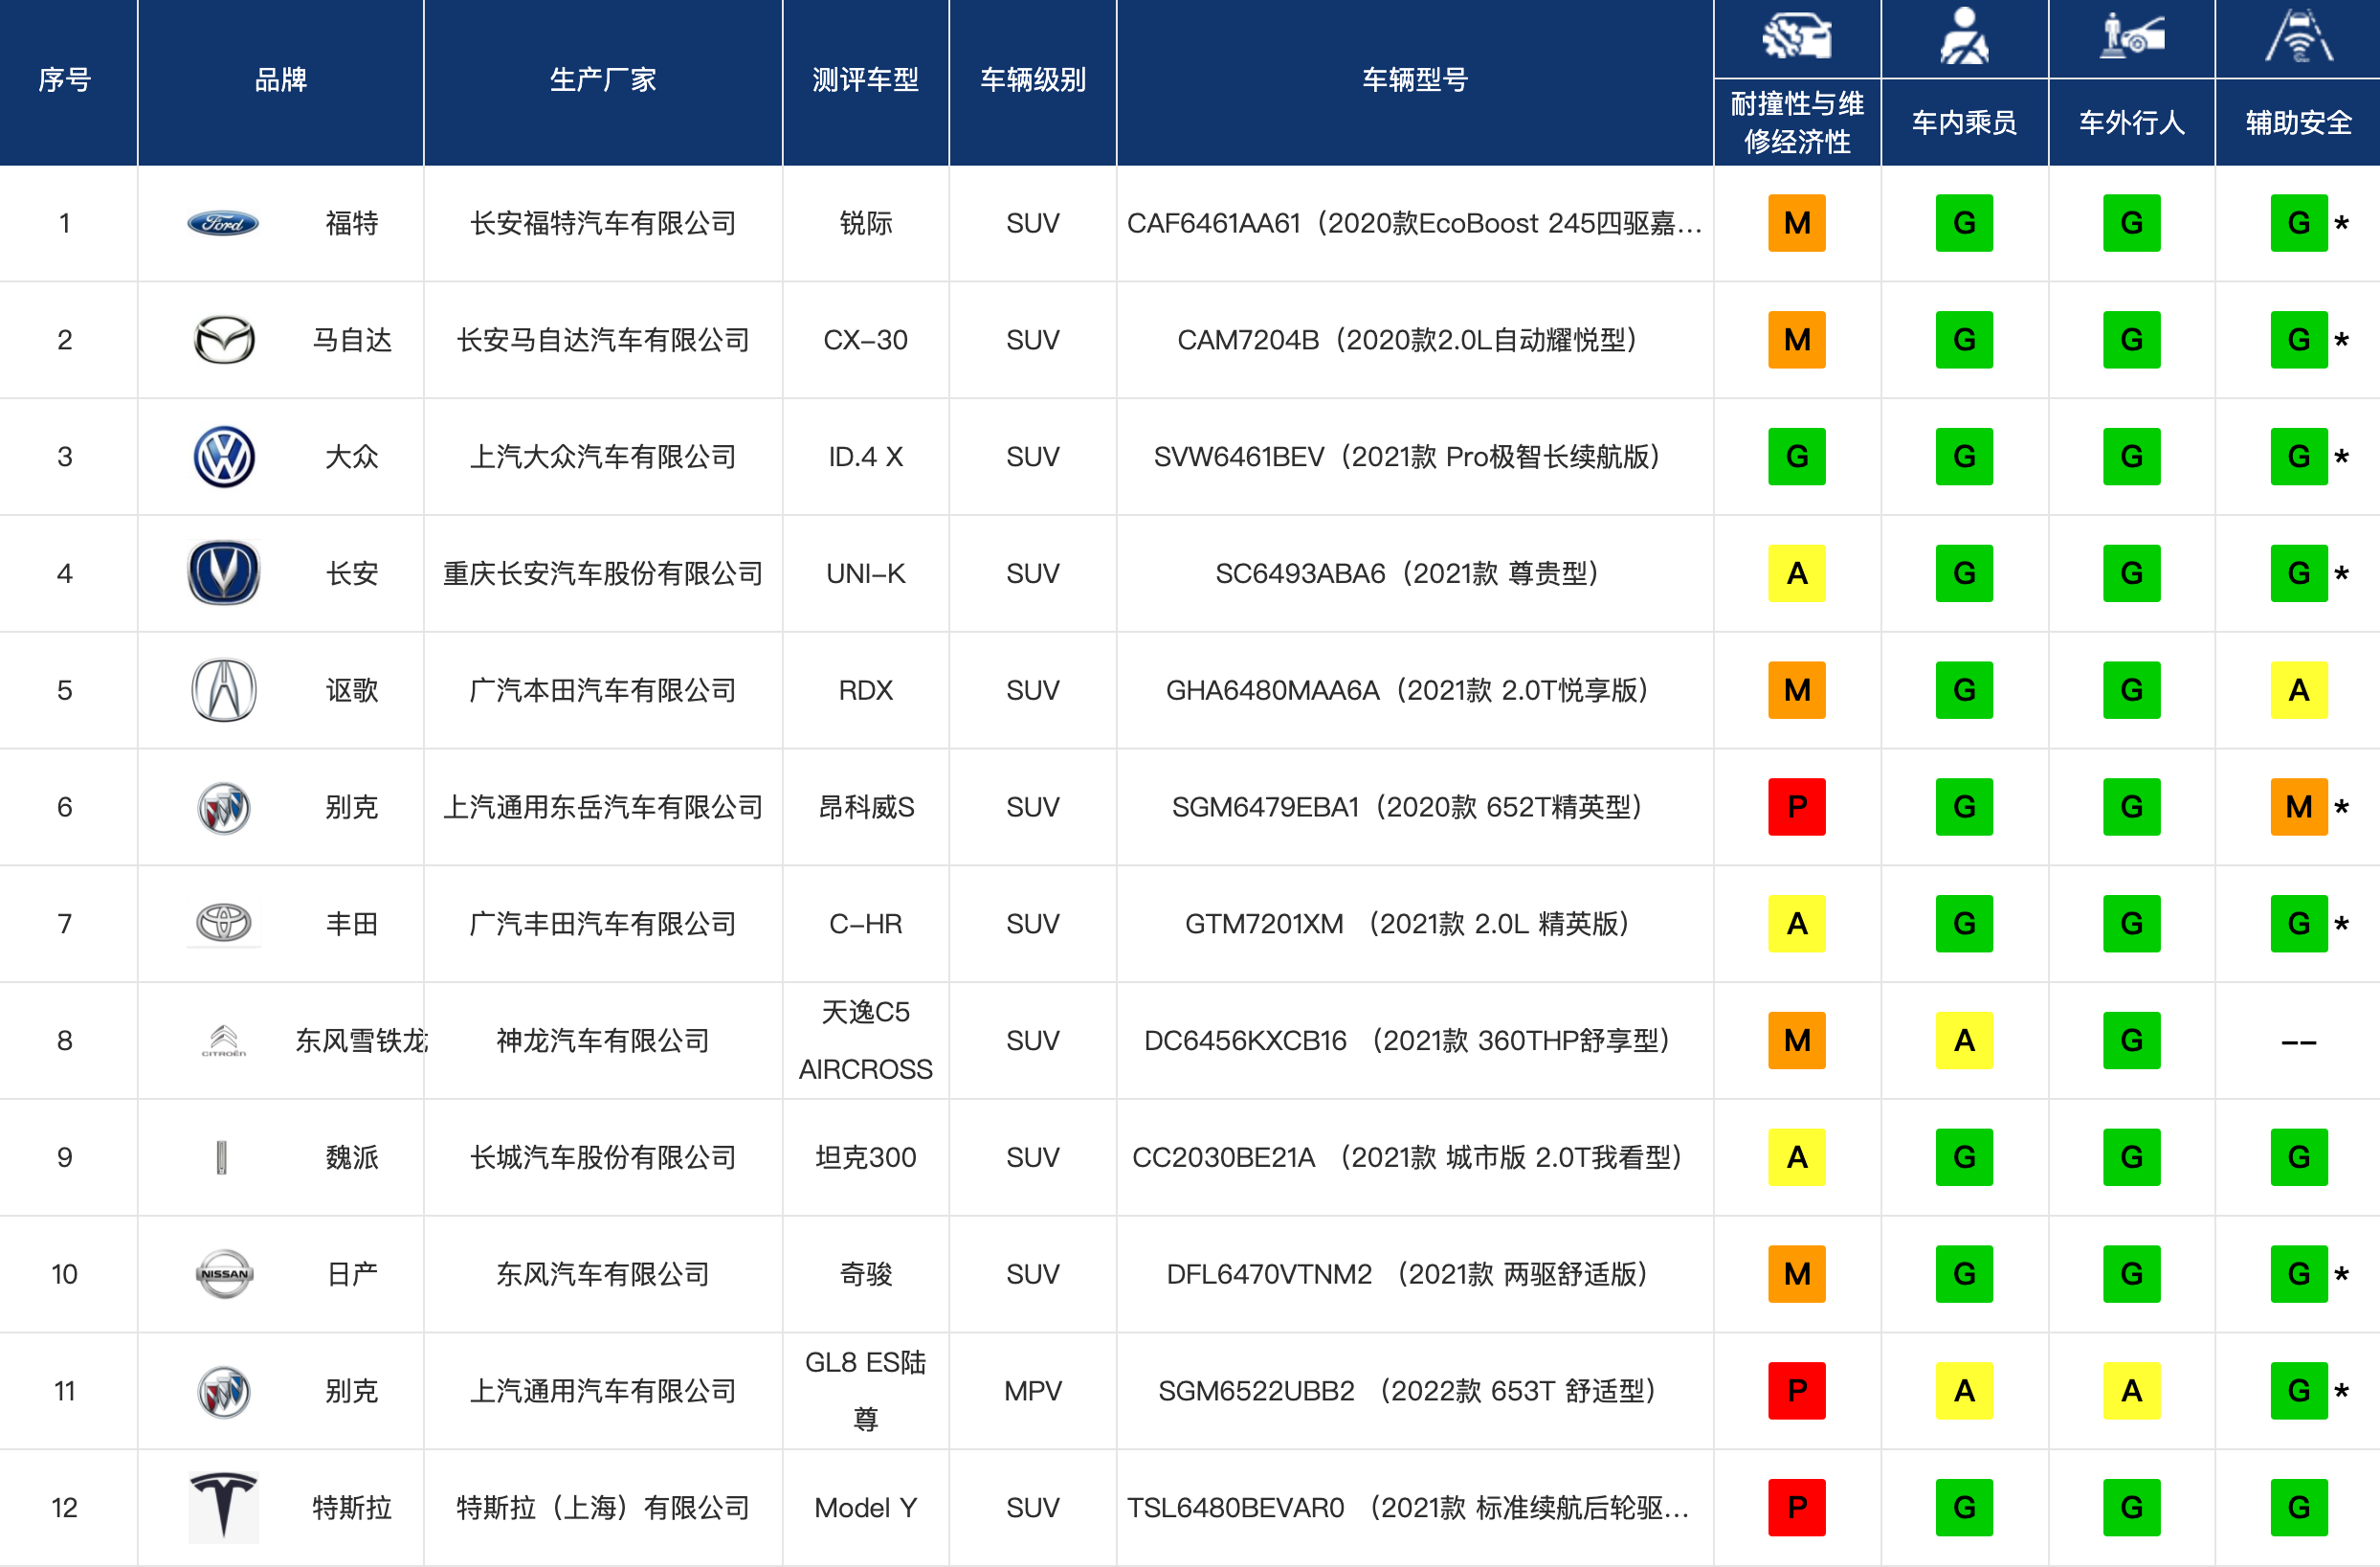This screenshot has width=2380, height=1567.
Task: Click the dash assisted safety cell in row 8
Action: point(2298,1042)
